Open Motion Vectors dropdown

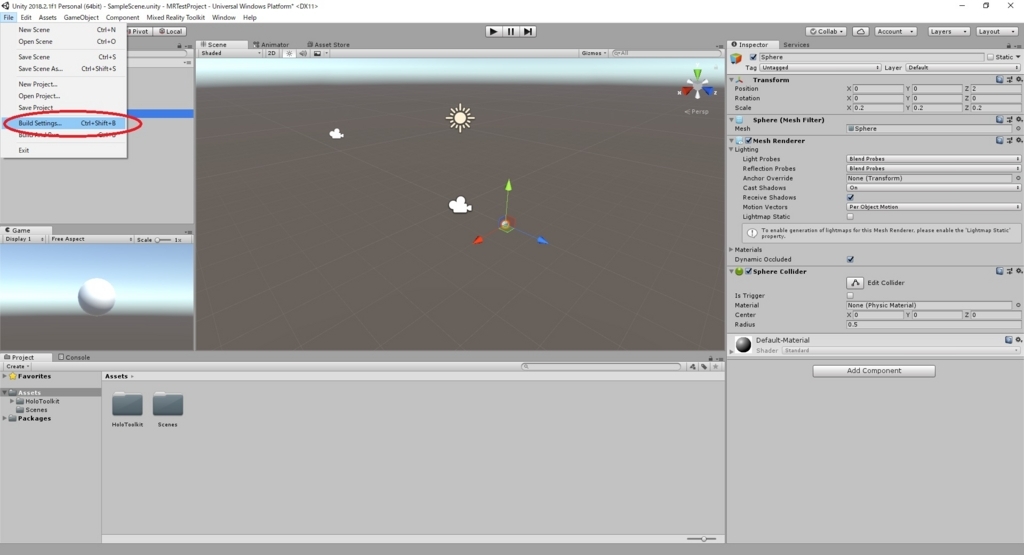[x=933, y=207]
